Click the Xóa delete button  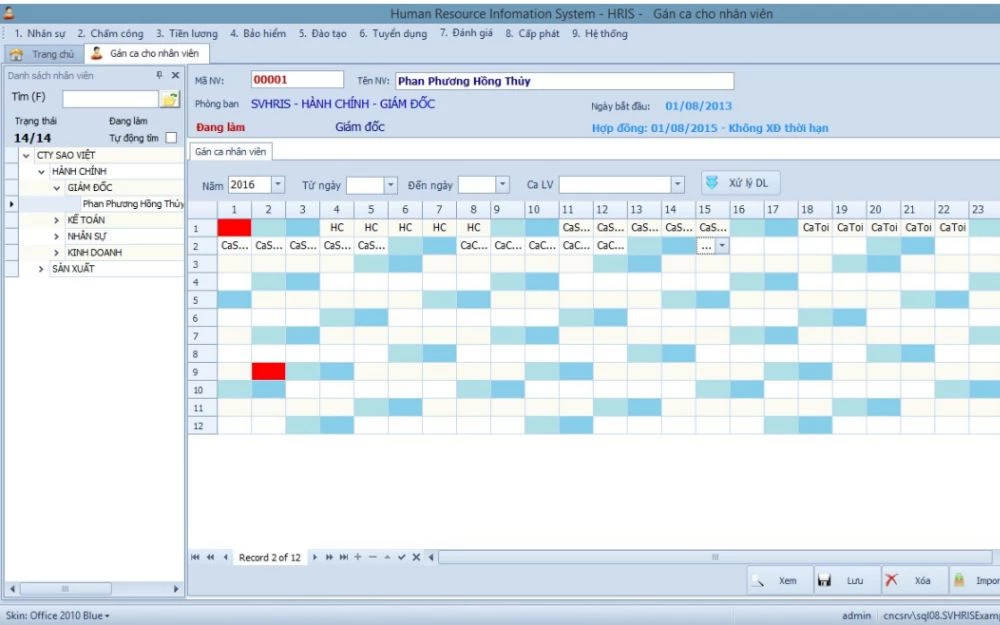[910, 580]
